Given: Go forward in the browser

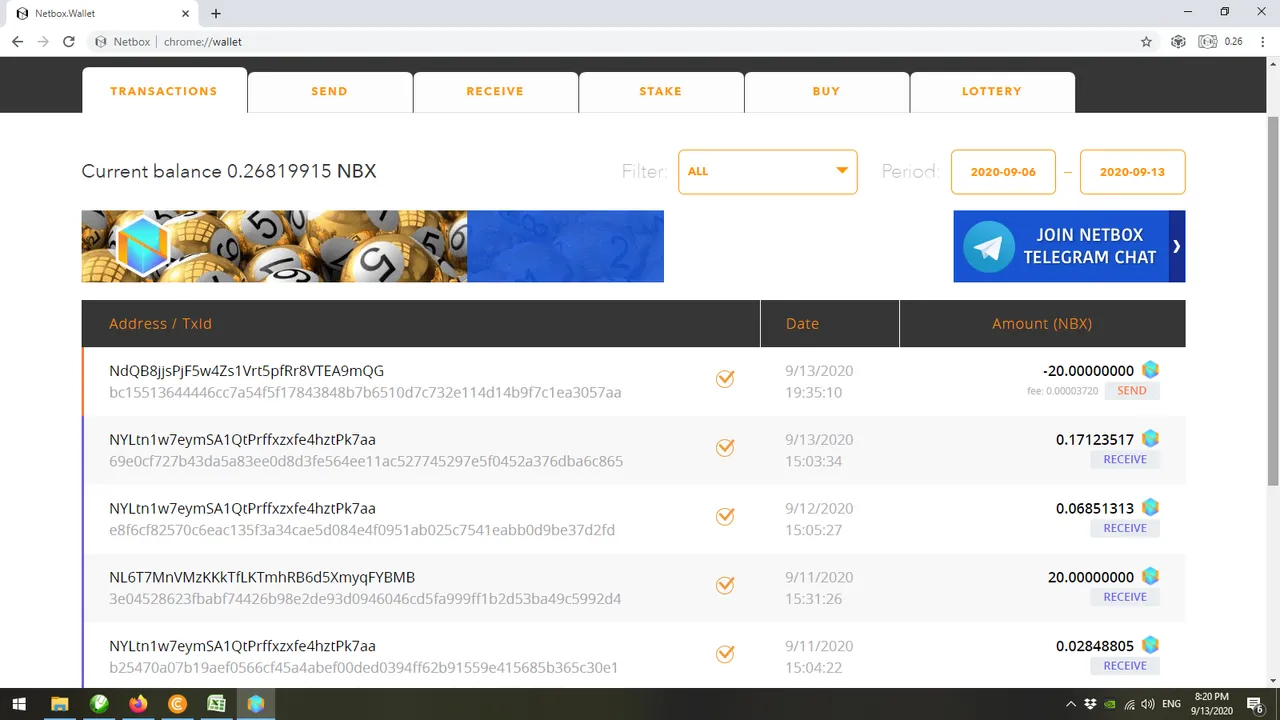Looking at the screenshot, I should (x=43, y=42).
